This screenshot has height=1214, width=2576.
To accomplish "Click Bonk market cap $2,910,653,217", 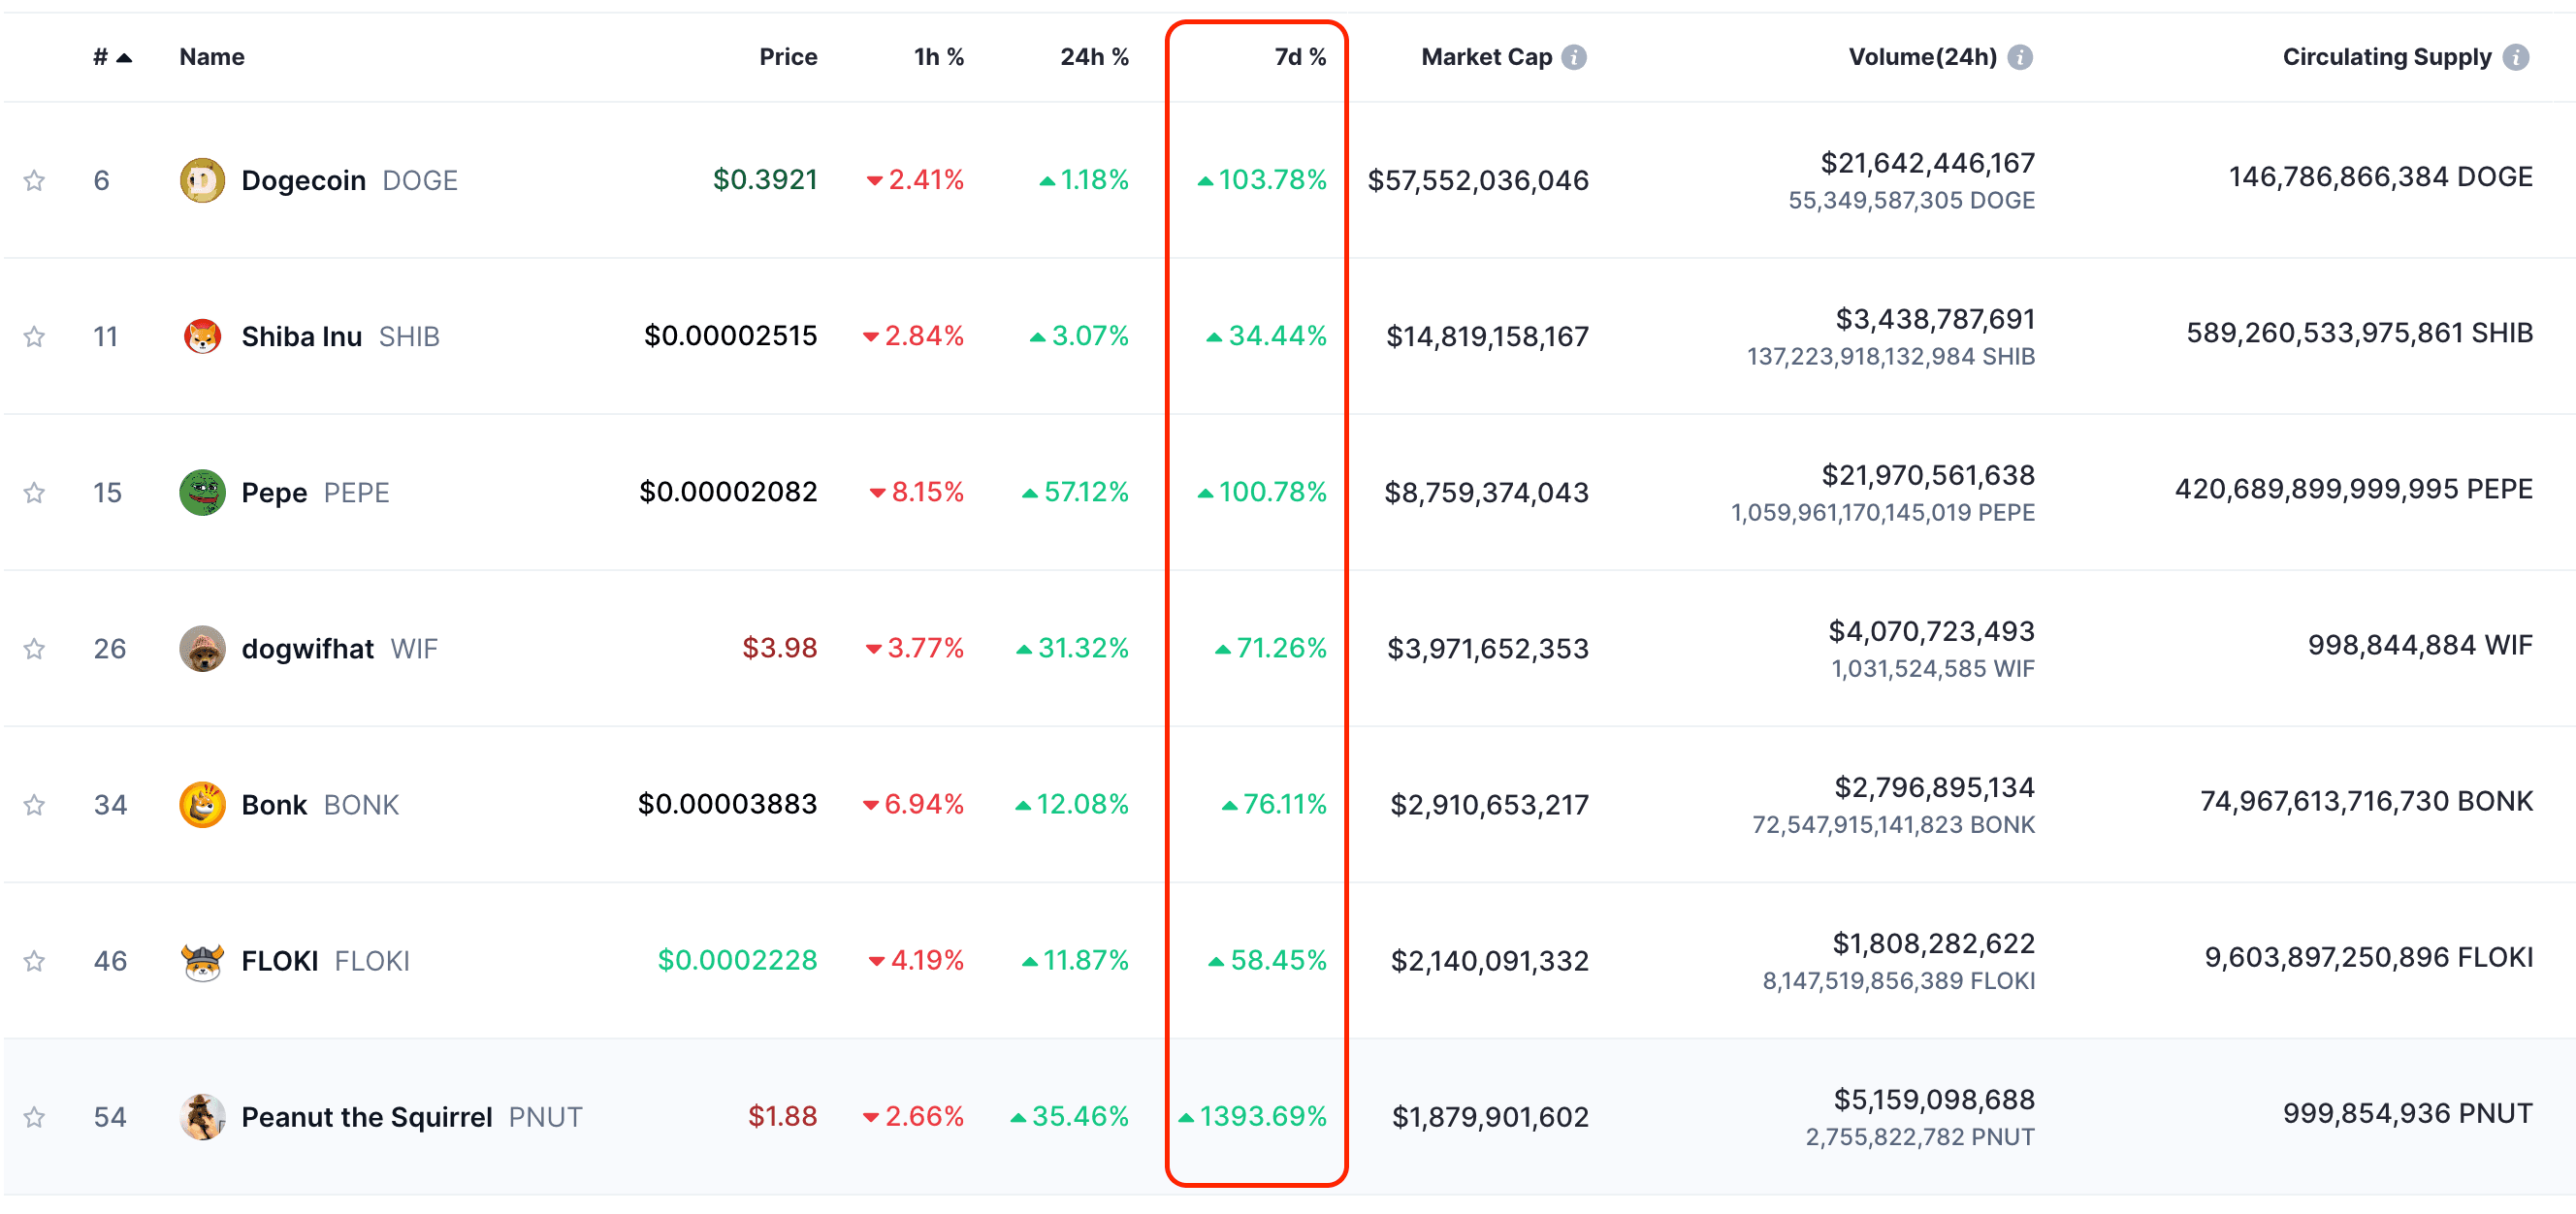I will tap(1489, 804).
